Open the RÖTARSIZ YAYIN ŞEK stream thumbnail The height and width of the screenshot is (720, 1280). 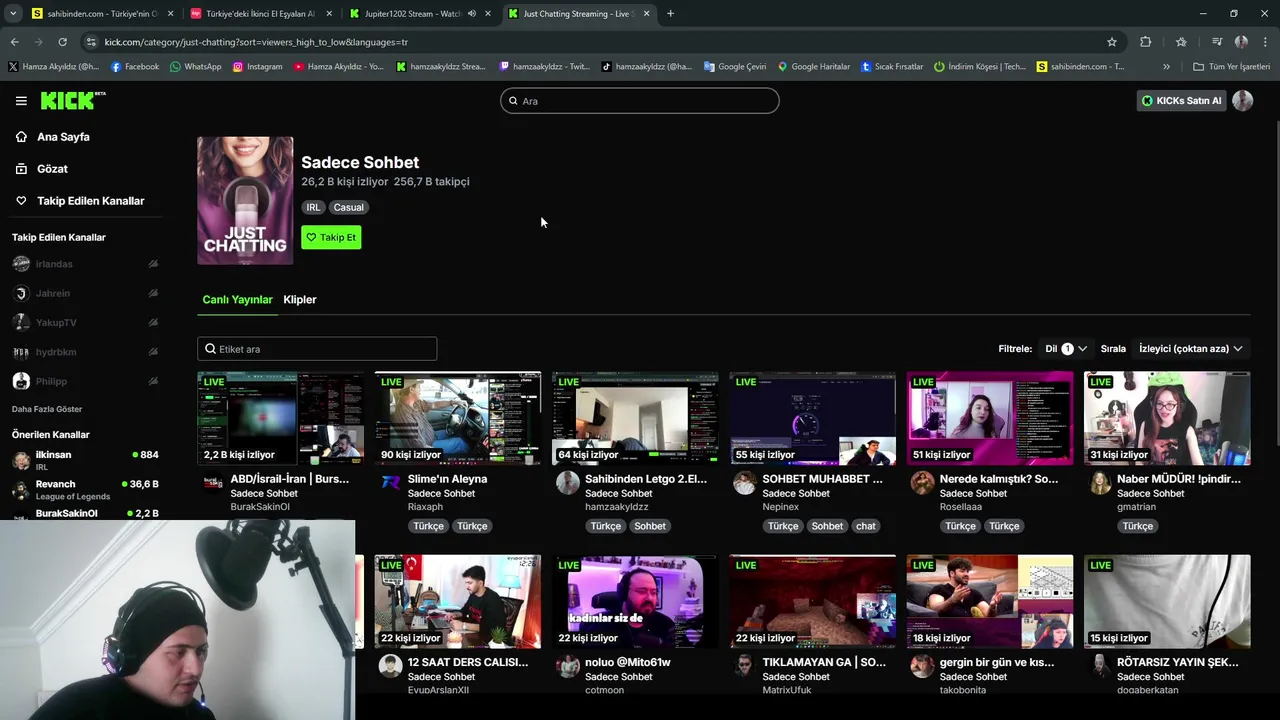click(x=1167, y=601)
